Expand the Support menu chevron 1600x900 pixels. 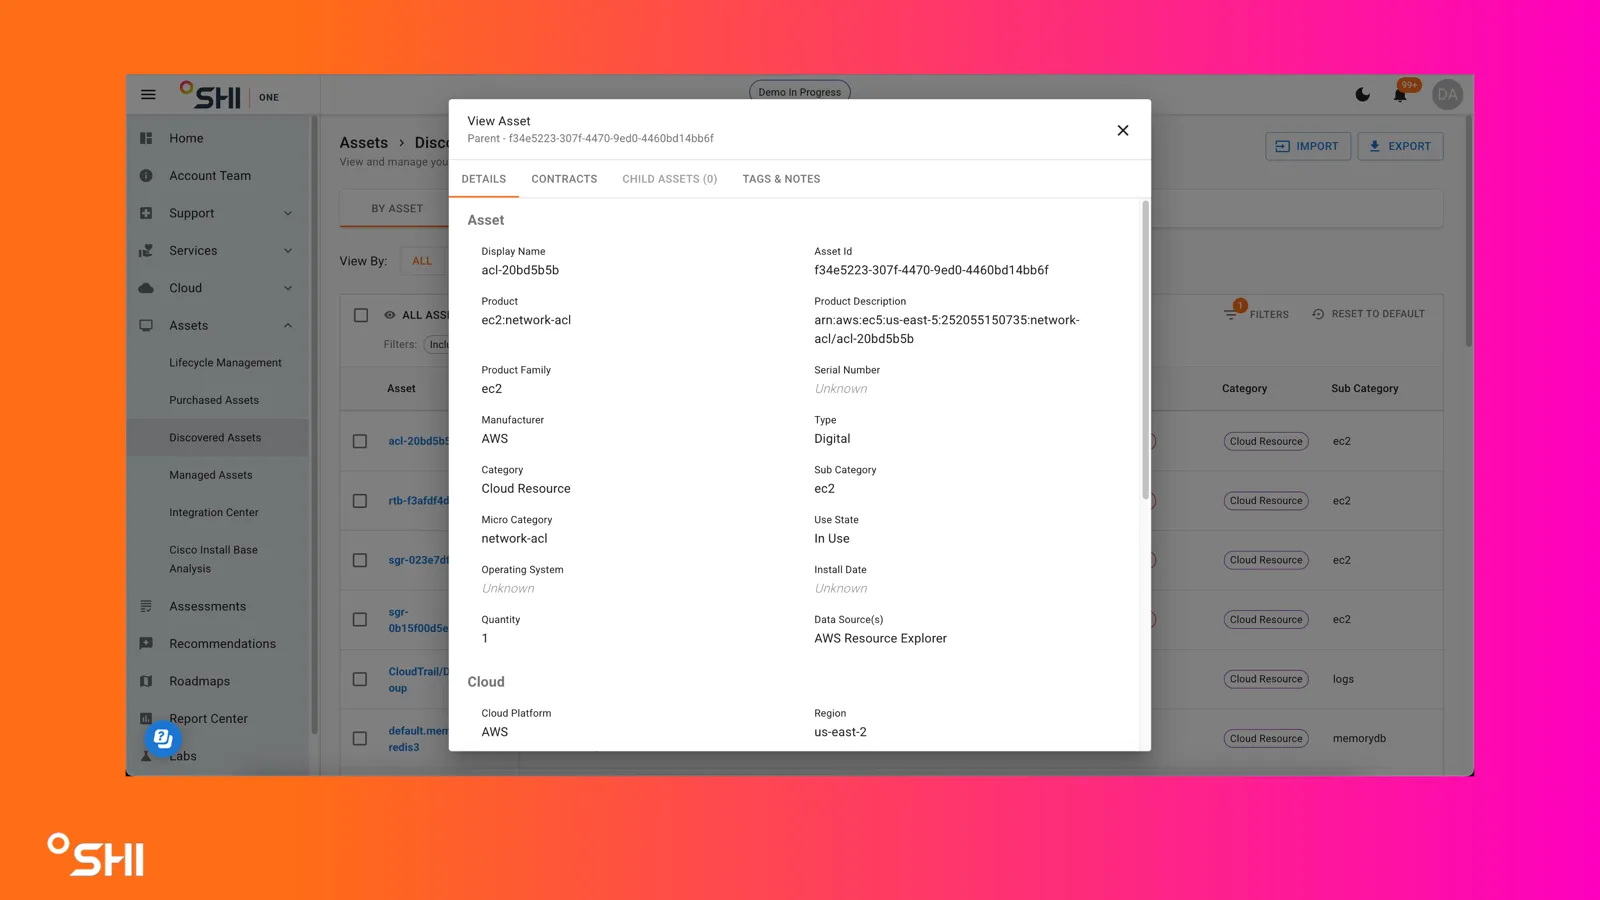288,213
